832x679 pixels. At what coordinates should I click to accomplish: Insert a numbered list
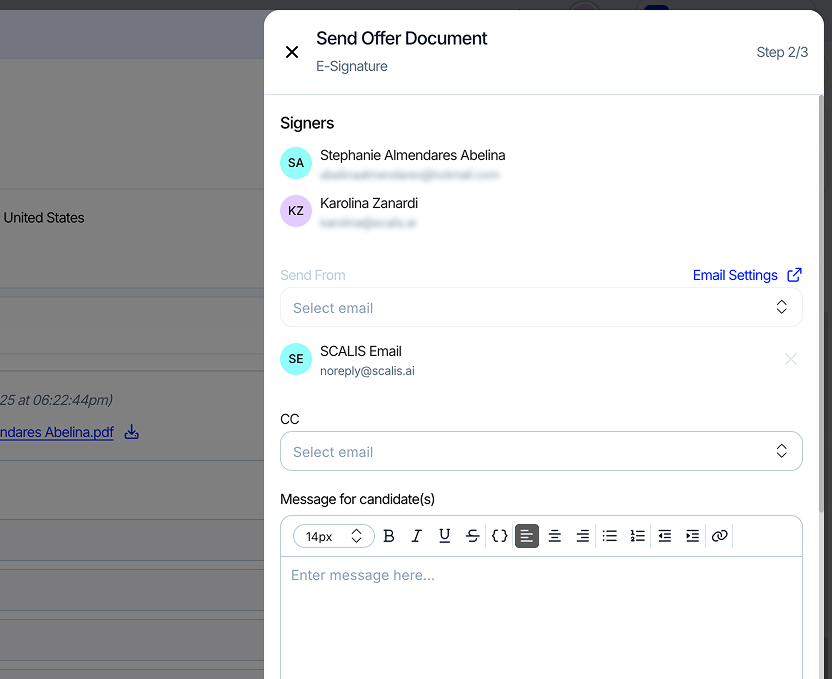[x=638, y=536]
